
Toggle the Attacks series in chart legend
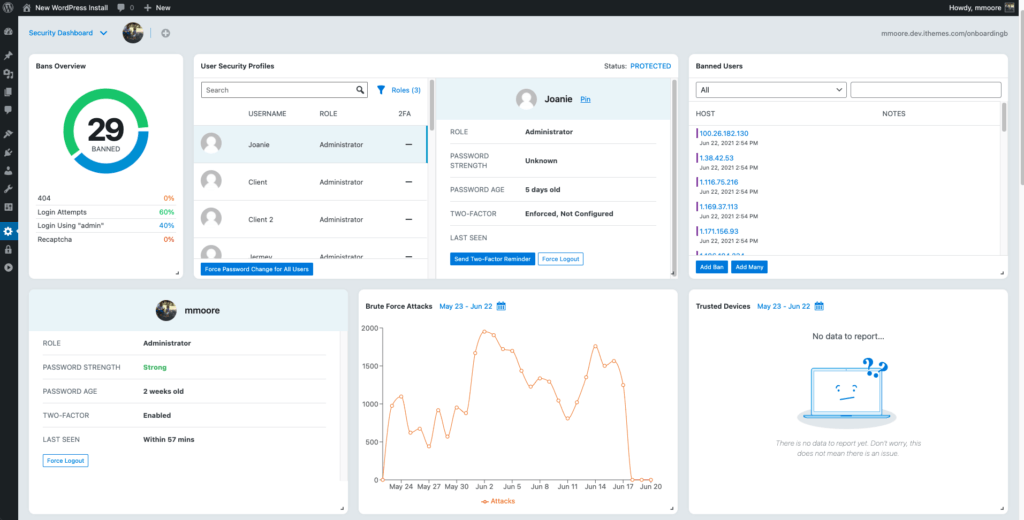click(x=498, y=500)
